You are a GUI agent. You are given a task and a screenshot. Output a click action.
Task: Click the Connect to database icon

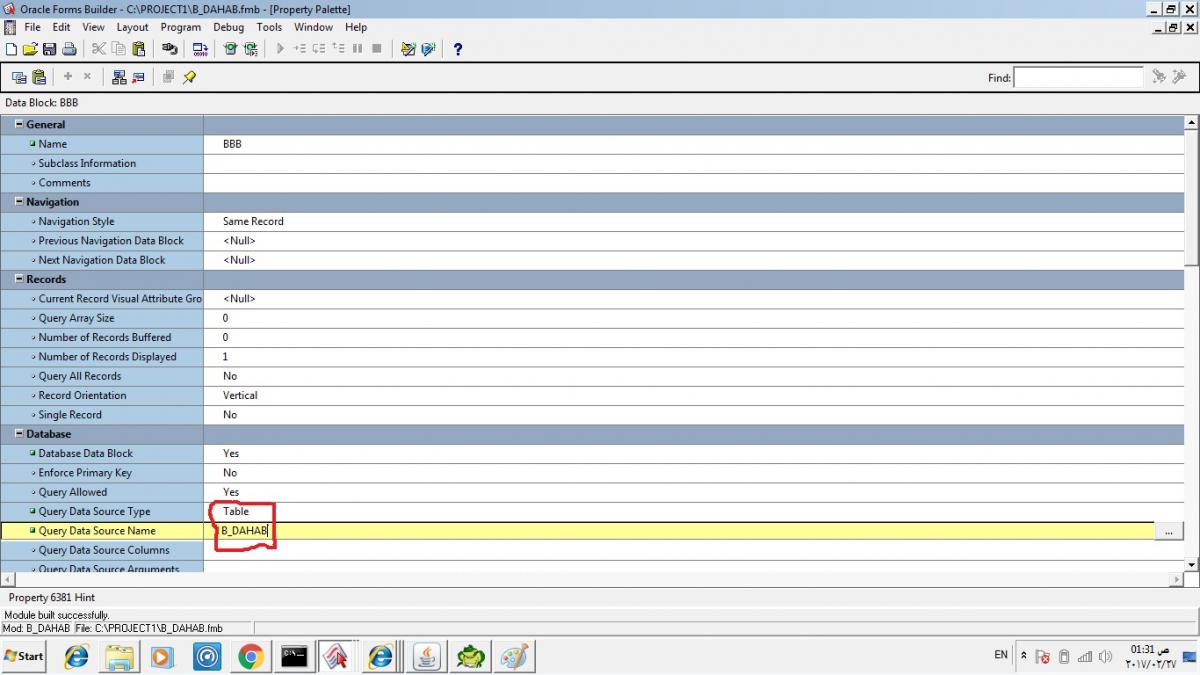pos(169,48)
